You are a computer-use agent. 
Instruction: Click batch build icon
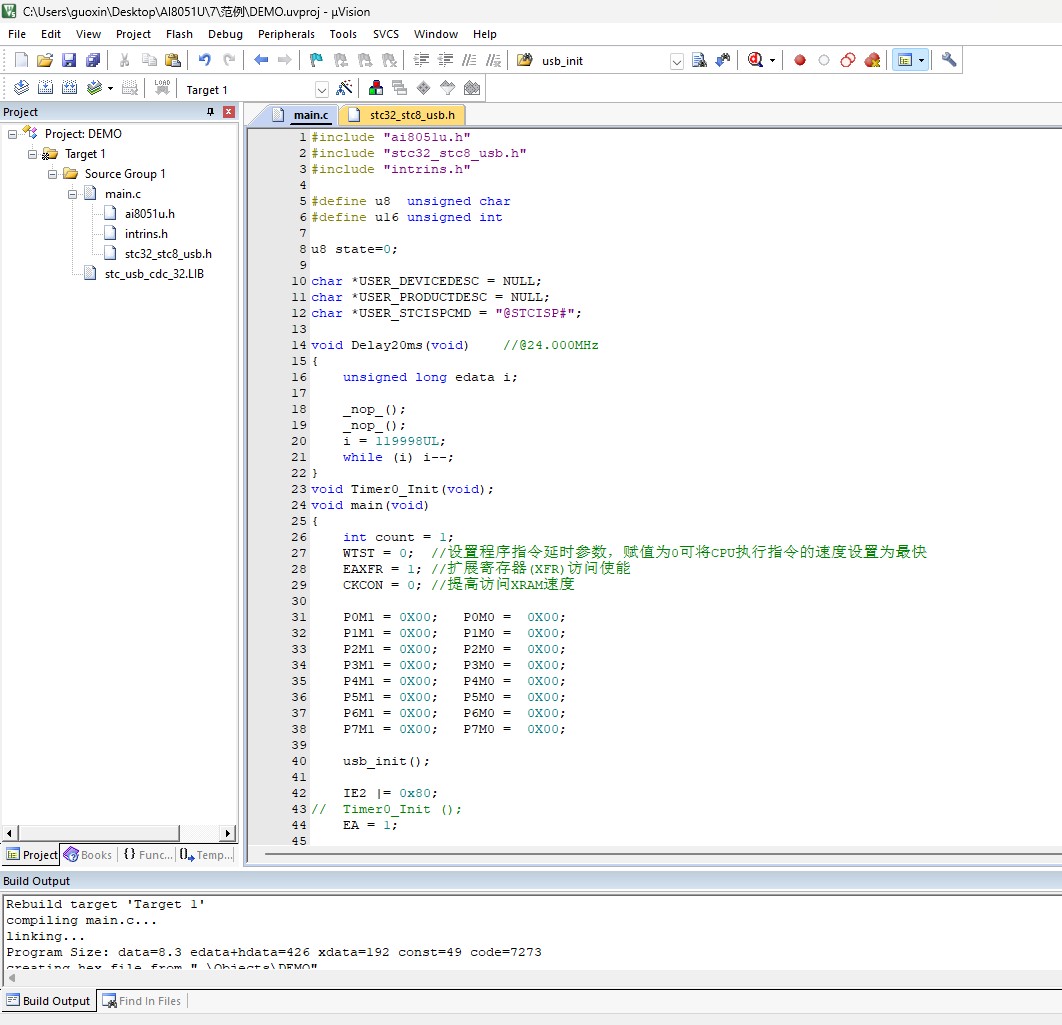[94, 88]
